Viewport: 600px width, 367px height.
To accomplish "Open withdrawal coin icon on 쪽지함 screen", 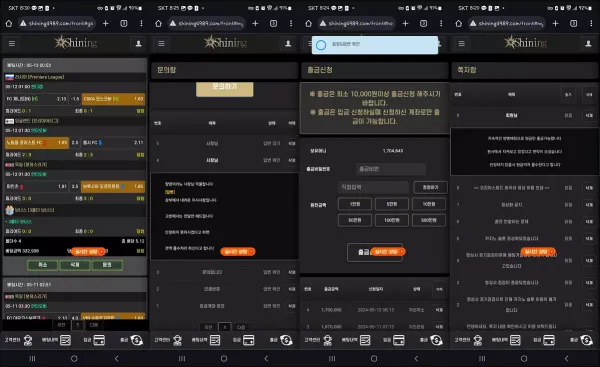I will tap(586, 340).
